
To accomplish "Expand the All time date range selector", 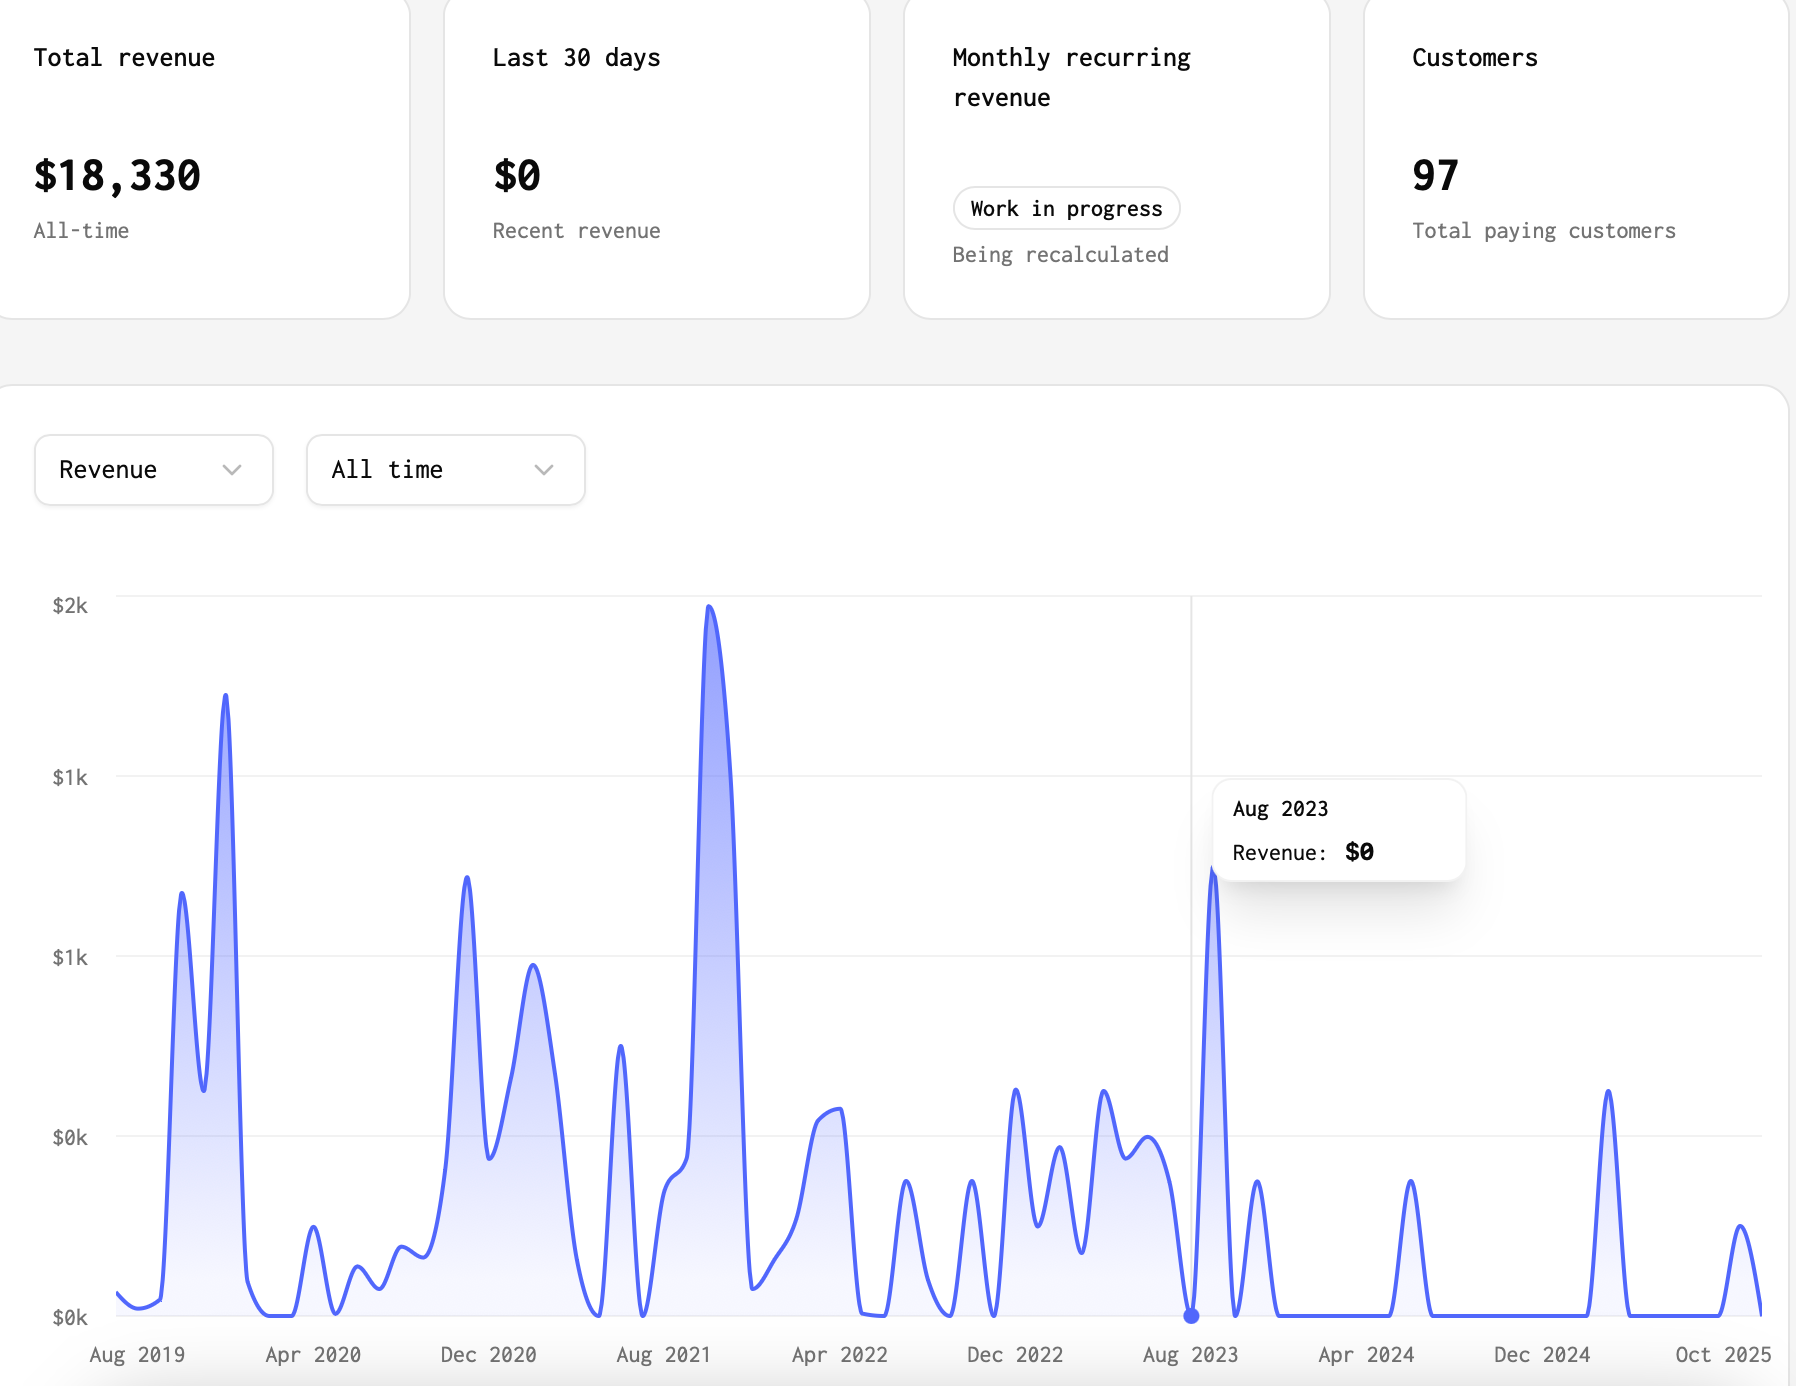I will click(445, 470).
